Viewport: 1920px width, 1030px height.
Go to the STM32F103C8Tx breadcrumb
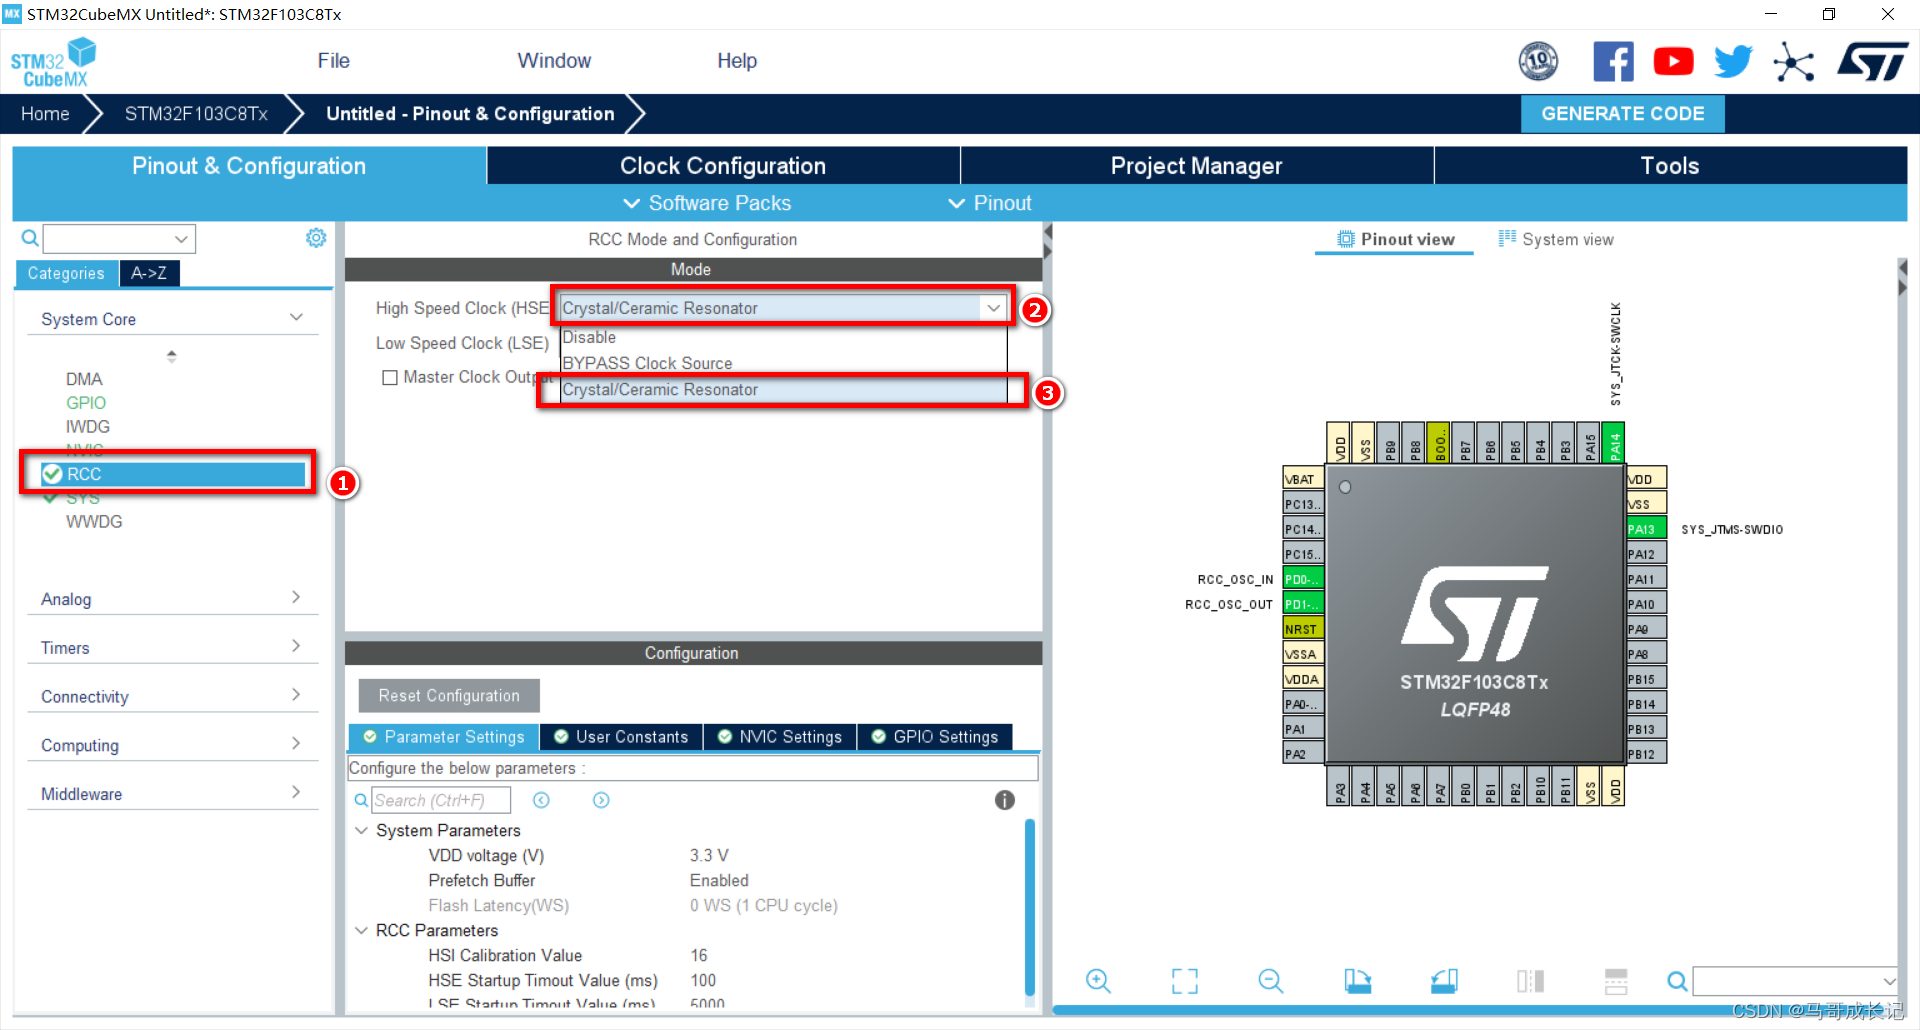(x=196, y=114)
